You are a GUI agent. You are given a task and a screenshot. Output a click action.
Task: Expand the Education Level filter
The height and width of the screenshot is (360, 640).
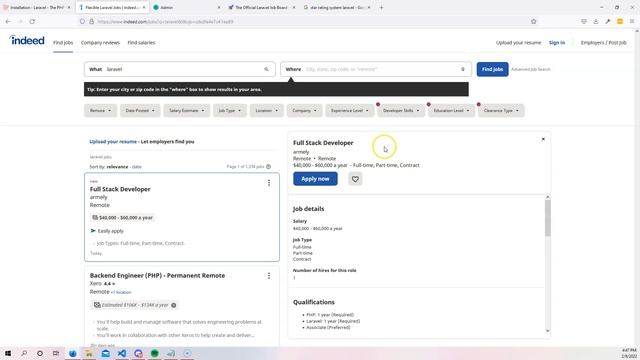point(451,111)
